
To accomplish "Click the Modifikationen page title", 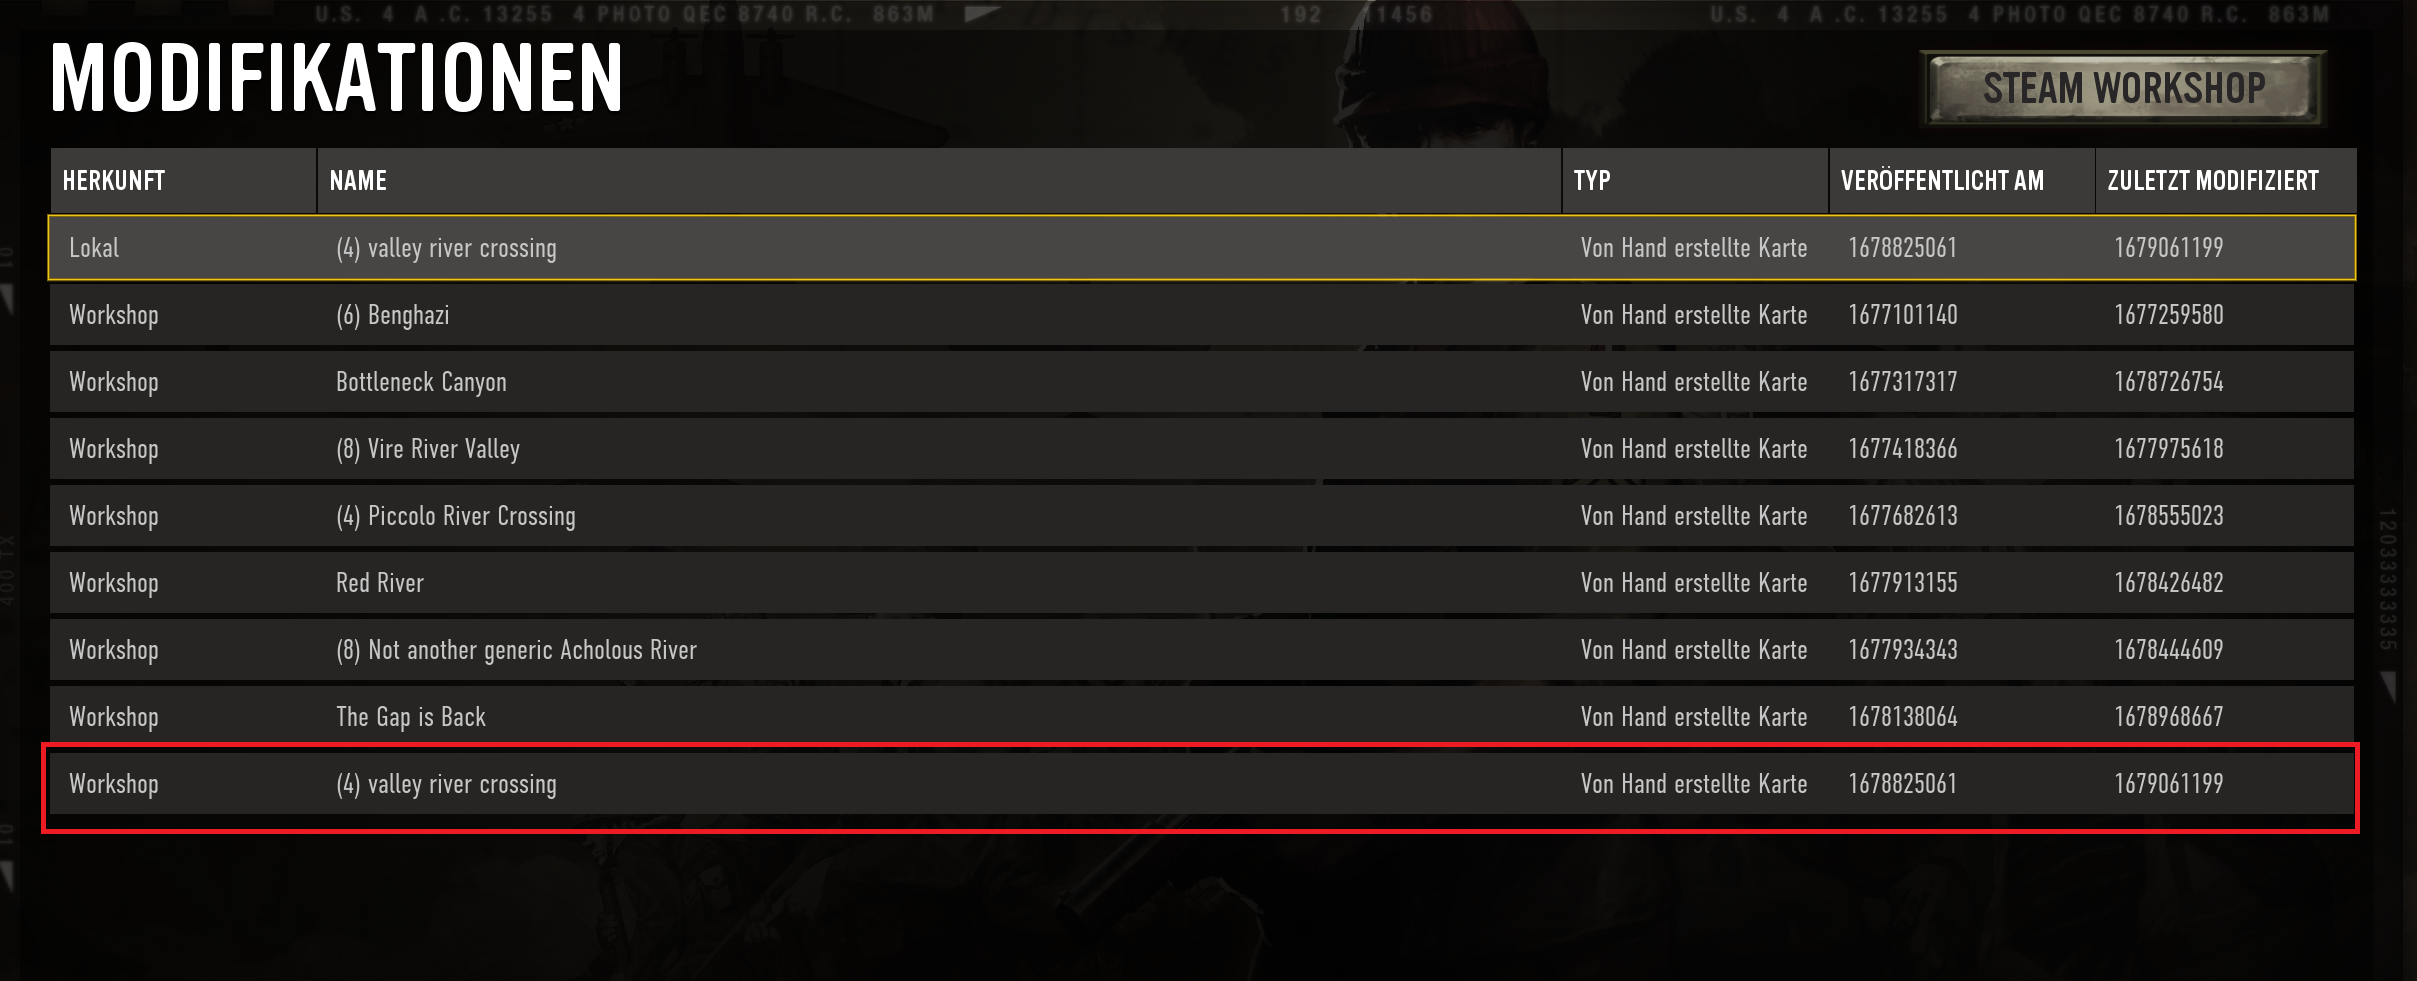I will click(x=337, y=78).
